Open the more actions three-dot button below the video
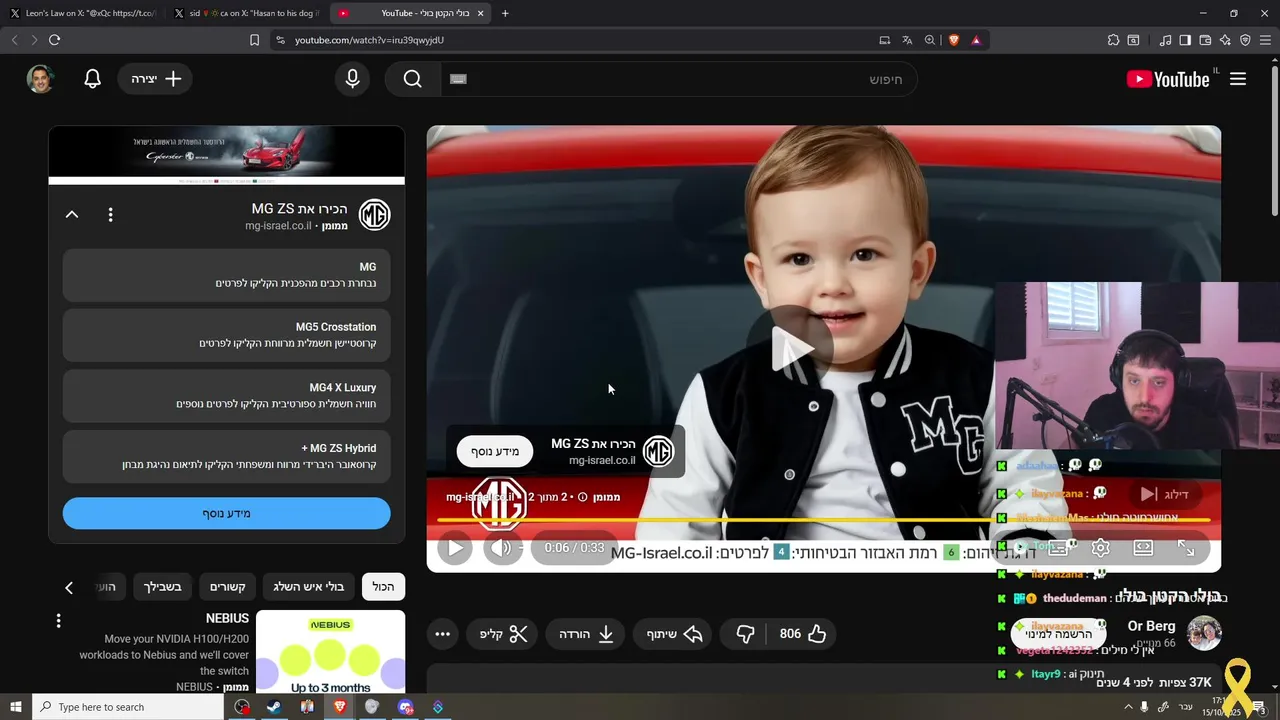The height and width of the screenshot is (720, 1280). (x=442, y=634)
